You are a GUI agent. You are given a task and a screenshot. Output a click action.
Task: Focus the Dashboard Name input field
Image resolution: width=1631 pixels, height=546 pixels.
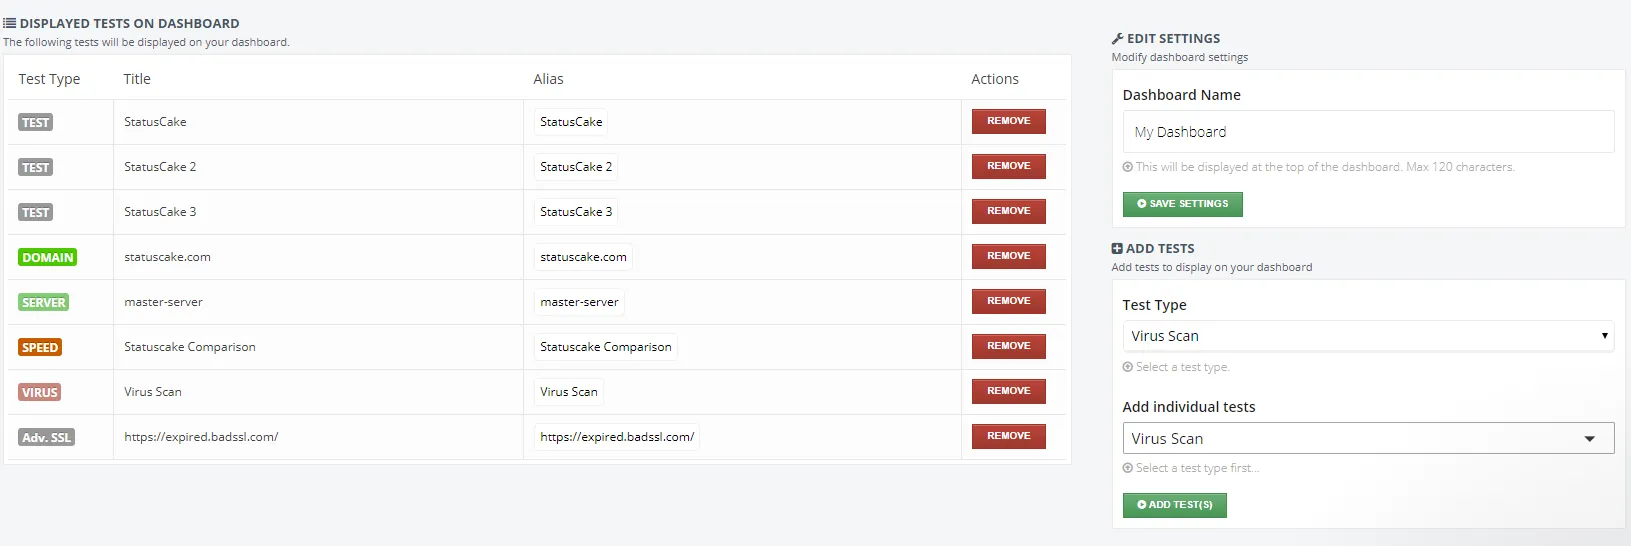(x=1367, y=132)
